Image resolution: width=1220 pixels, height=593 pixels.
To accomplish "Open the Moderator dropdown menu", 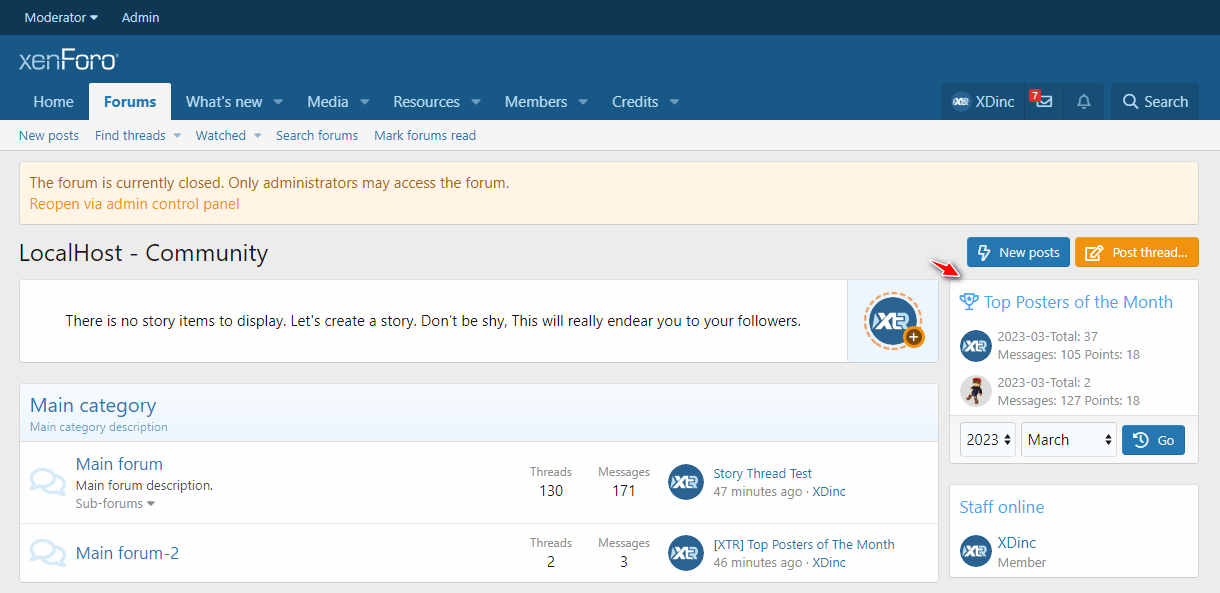I will pos(61,17).
